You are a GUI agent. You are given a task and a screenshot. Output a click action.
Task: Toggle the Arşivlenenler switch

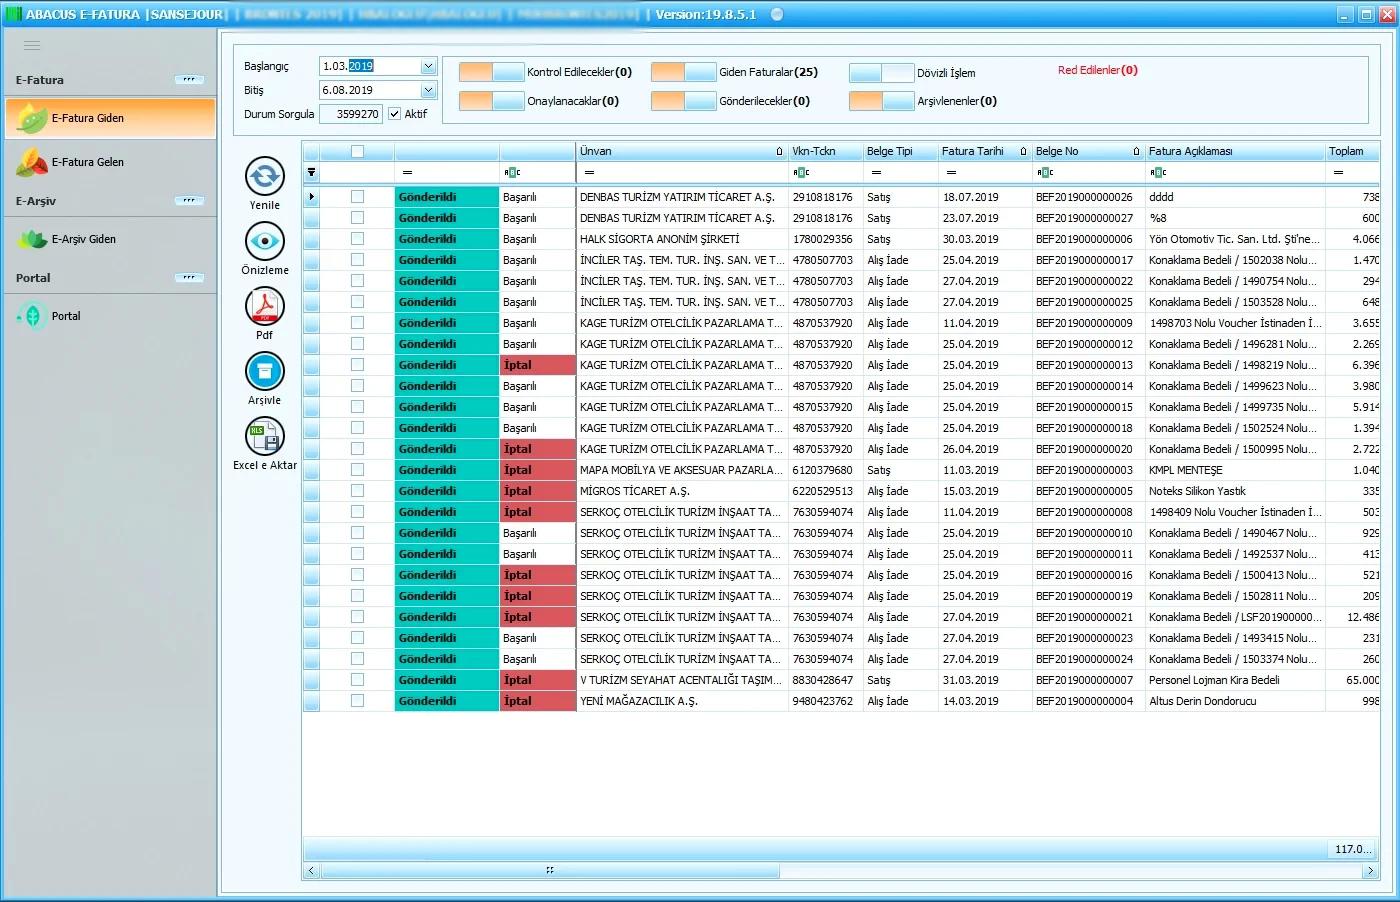[x=881, y=101]
